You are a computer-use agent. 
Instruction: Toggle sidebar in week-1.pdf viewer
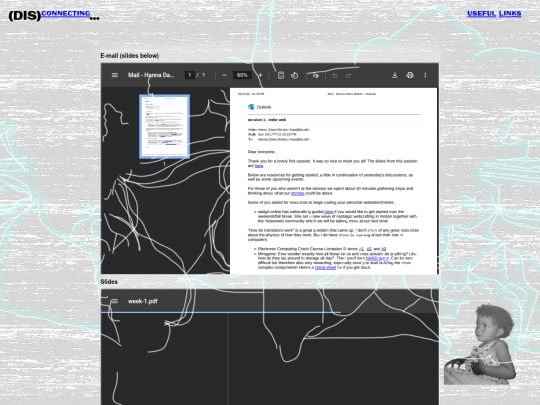click(x=115, y=301)
